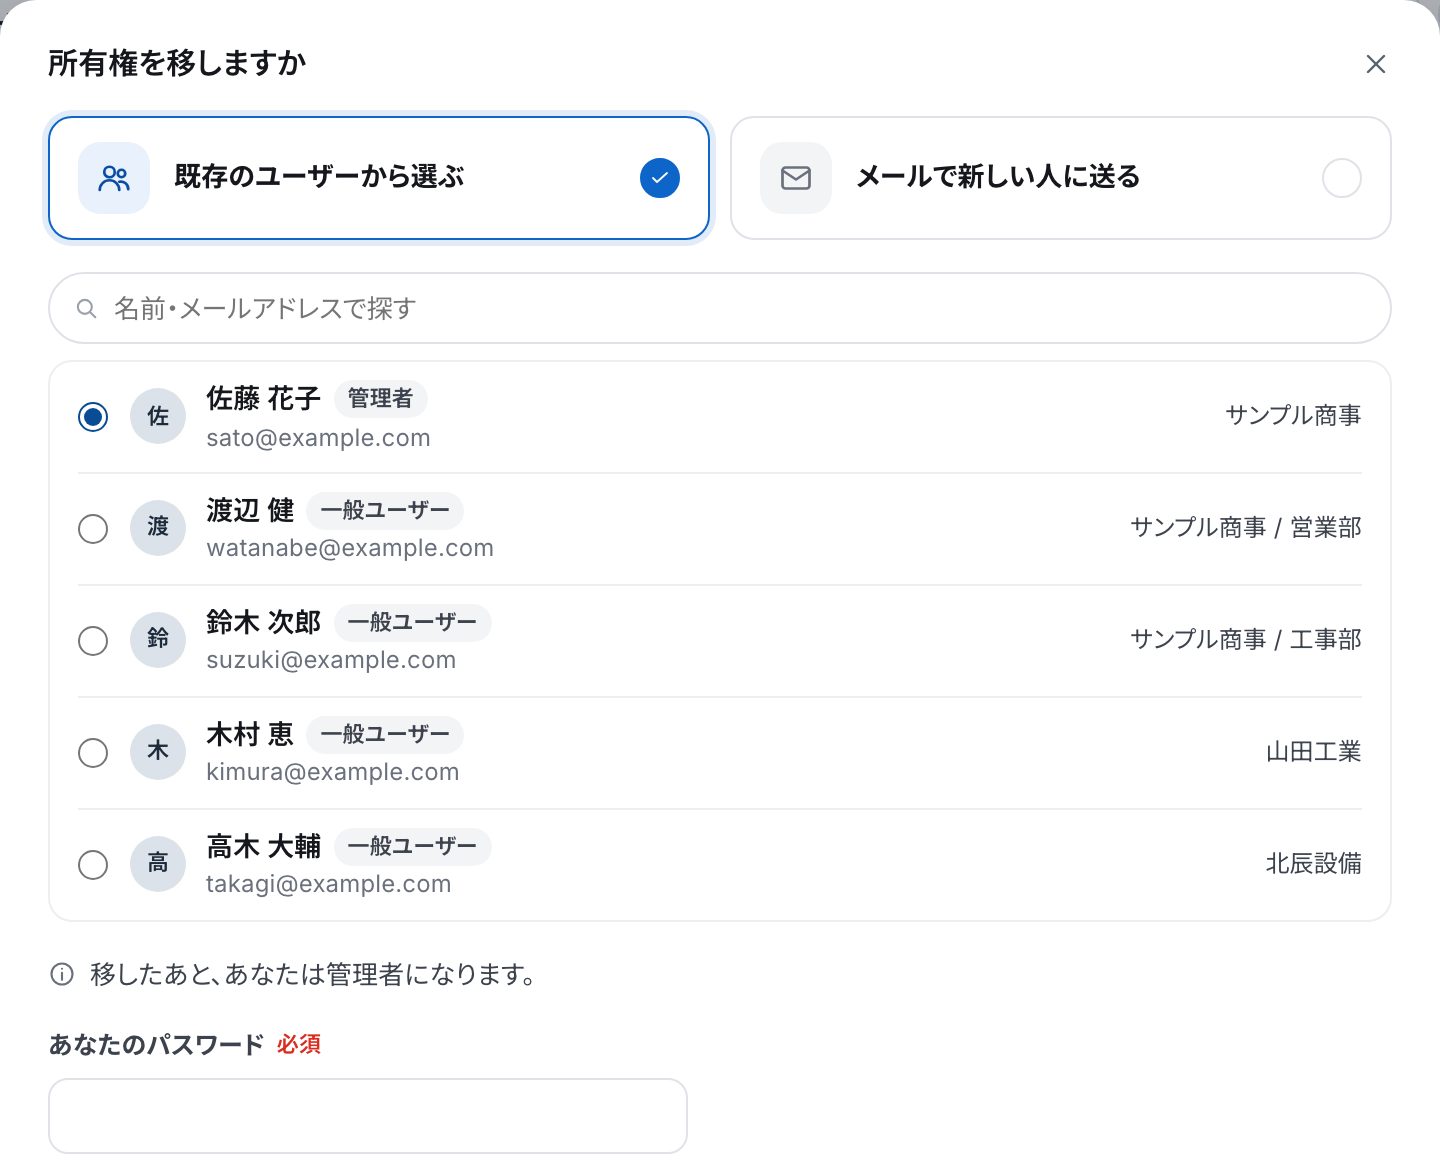This screenshot has height=1162, width=1440.
Task: Click organization サンプル商事 / 営業部
Action: (x=1246, y=528)
